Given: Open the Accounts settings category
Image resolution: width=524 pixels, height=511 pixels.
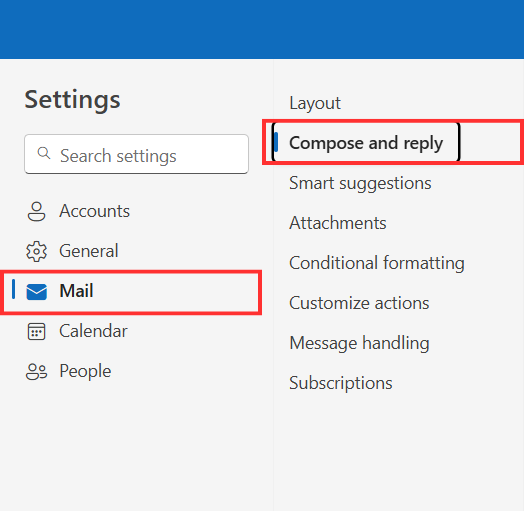Looking at the screenshot, I should click(131, 211).
